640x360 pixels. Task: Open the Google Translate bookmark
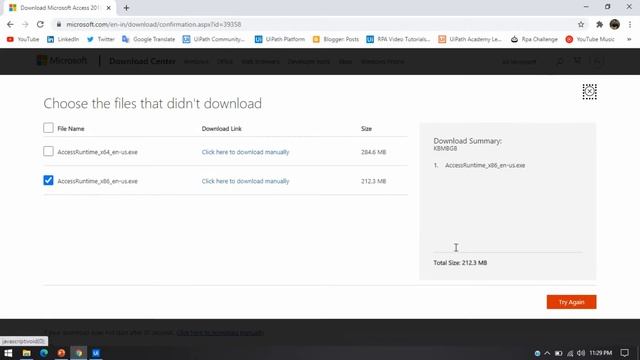click(149, 39)
